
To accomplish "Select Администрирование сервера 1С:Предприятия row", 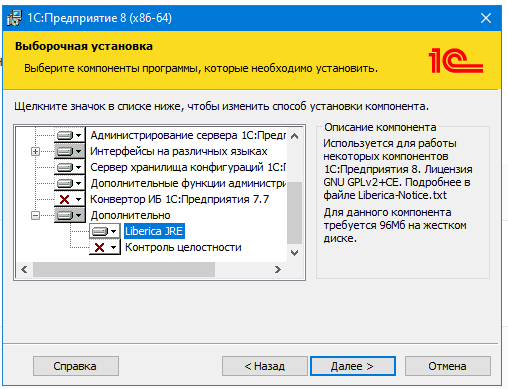I will pyautogui.click(x=188, y=136).
